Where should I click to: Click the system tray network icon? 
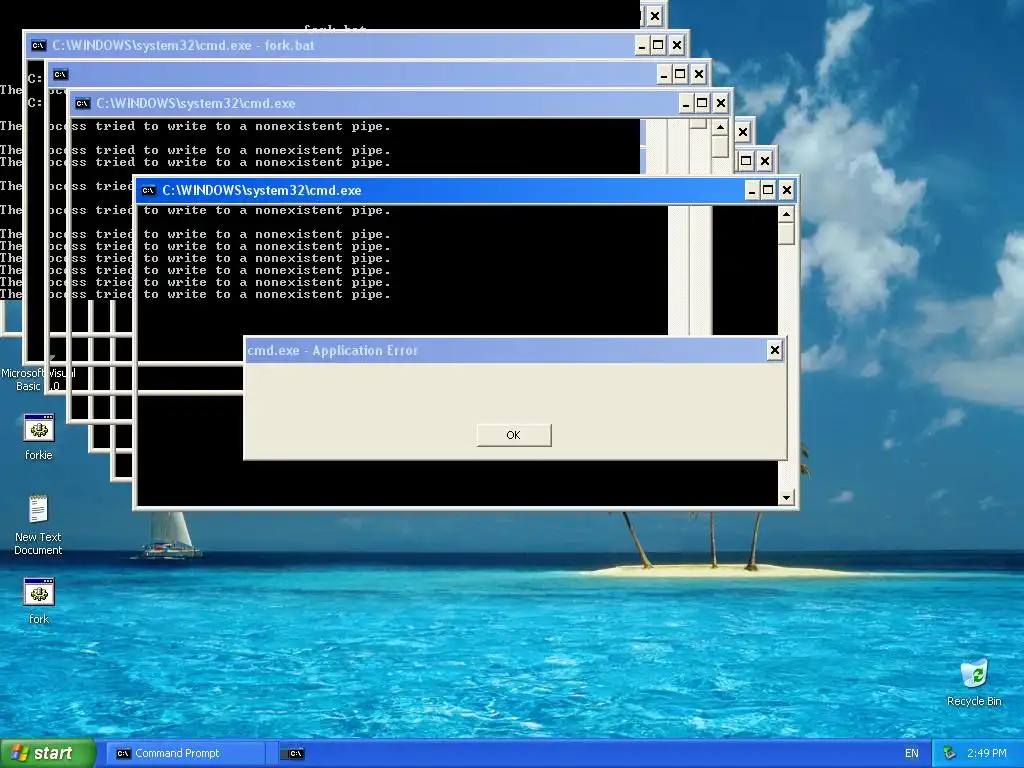(x=950, y=753)
